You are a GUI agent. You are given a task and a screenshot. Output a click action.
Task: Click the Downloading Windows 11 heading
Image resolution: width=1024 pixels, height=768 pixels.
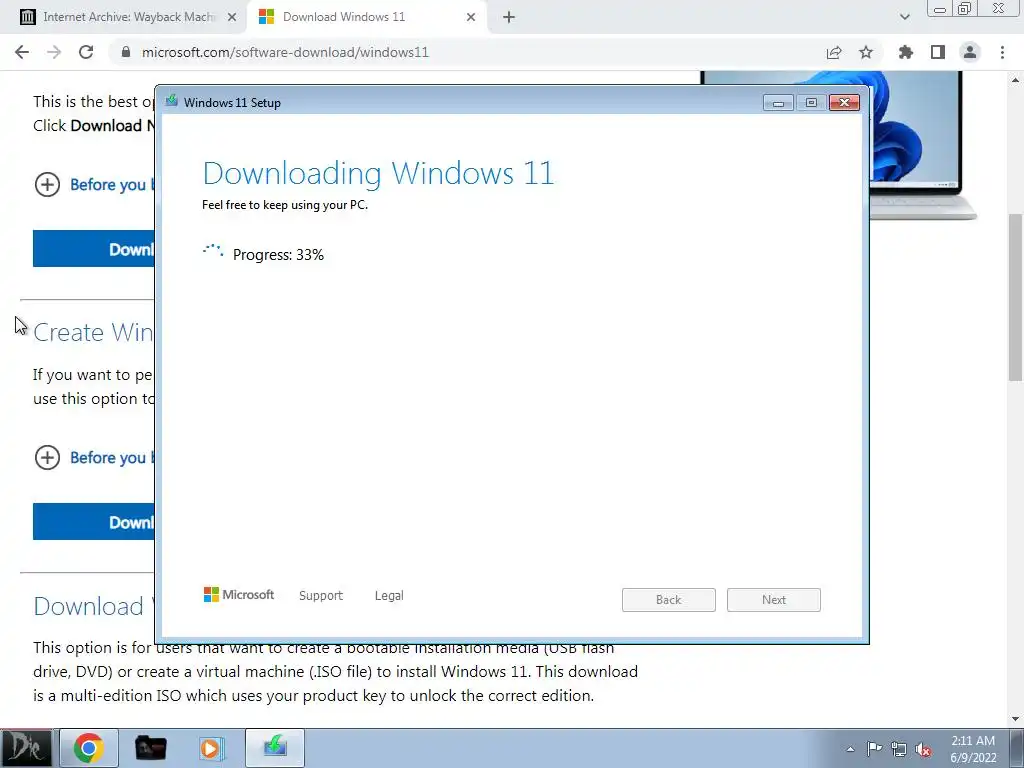[x=378, y=174]
